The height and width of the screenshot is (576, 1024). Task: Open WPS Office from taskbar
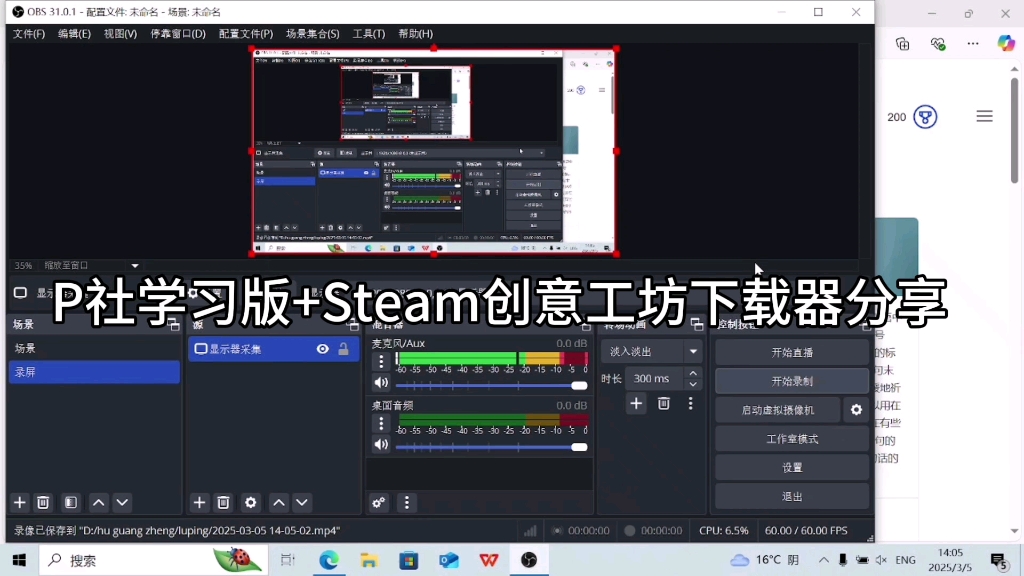coord(488,560)
